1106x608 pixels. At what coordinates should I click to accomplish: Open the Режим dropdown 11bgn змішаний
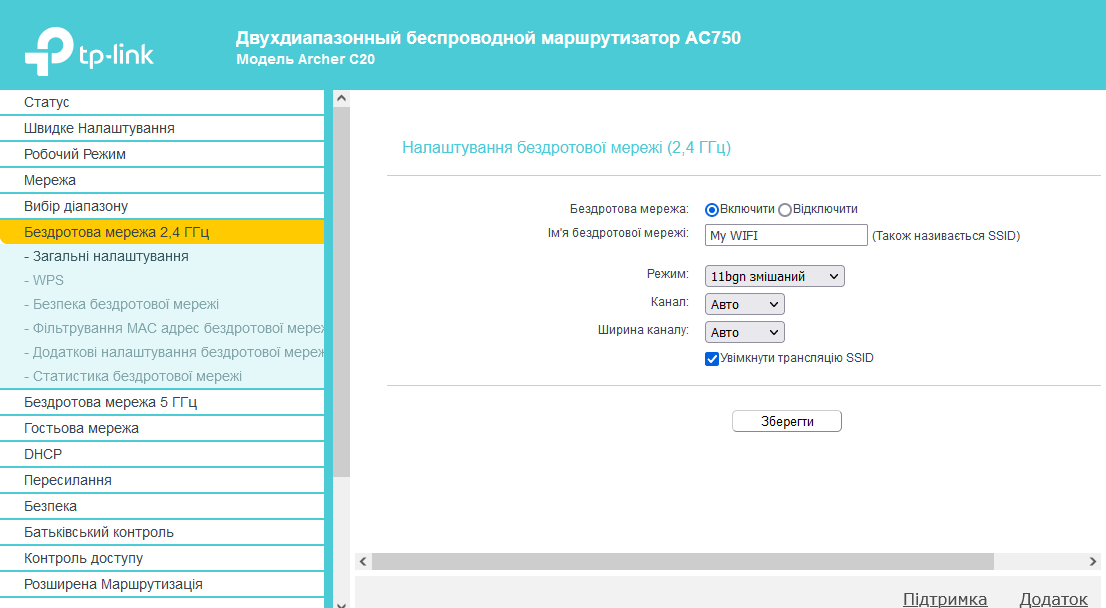coord(774,276)
